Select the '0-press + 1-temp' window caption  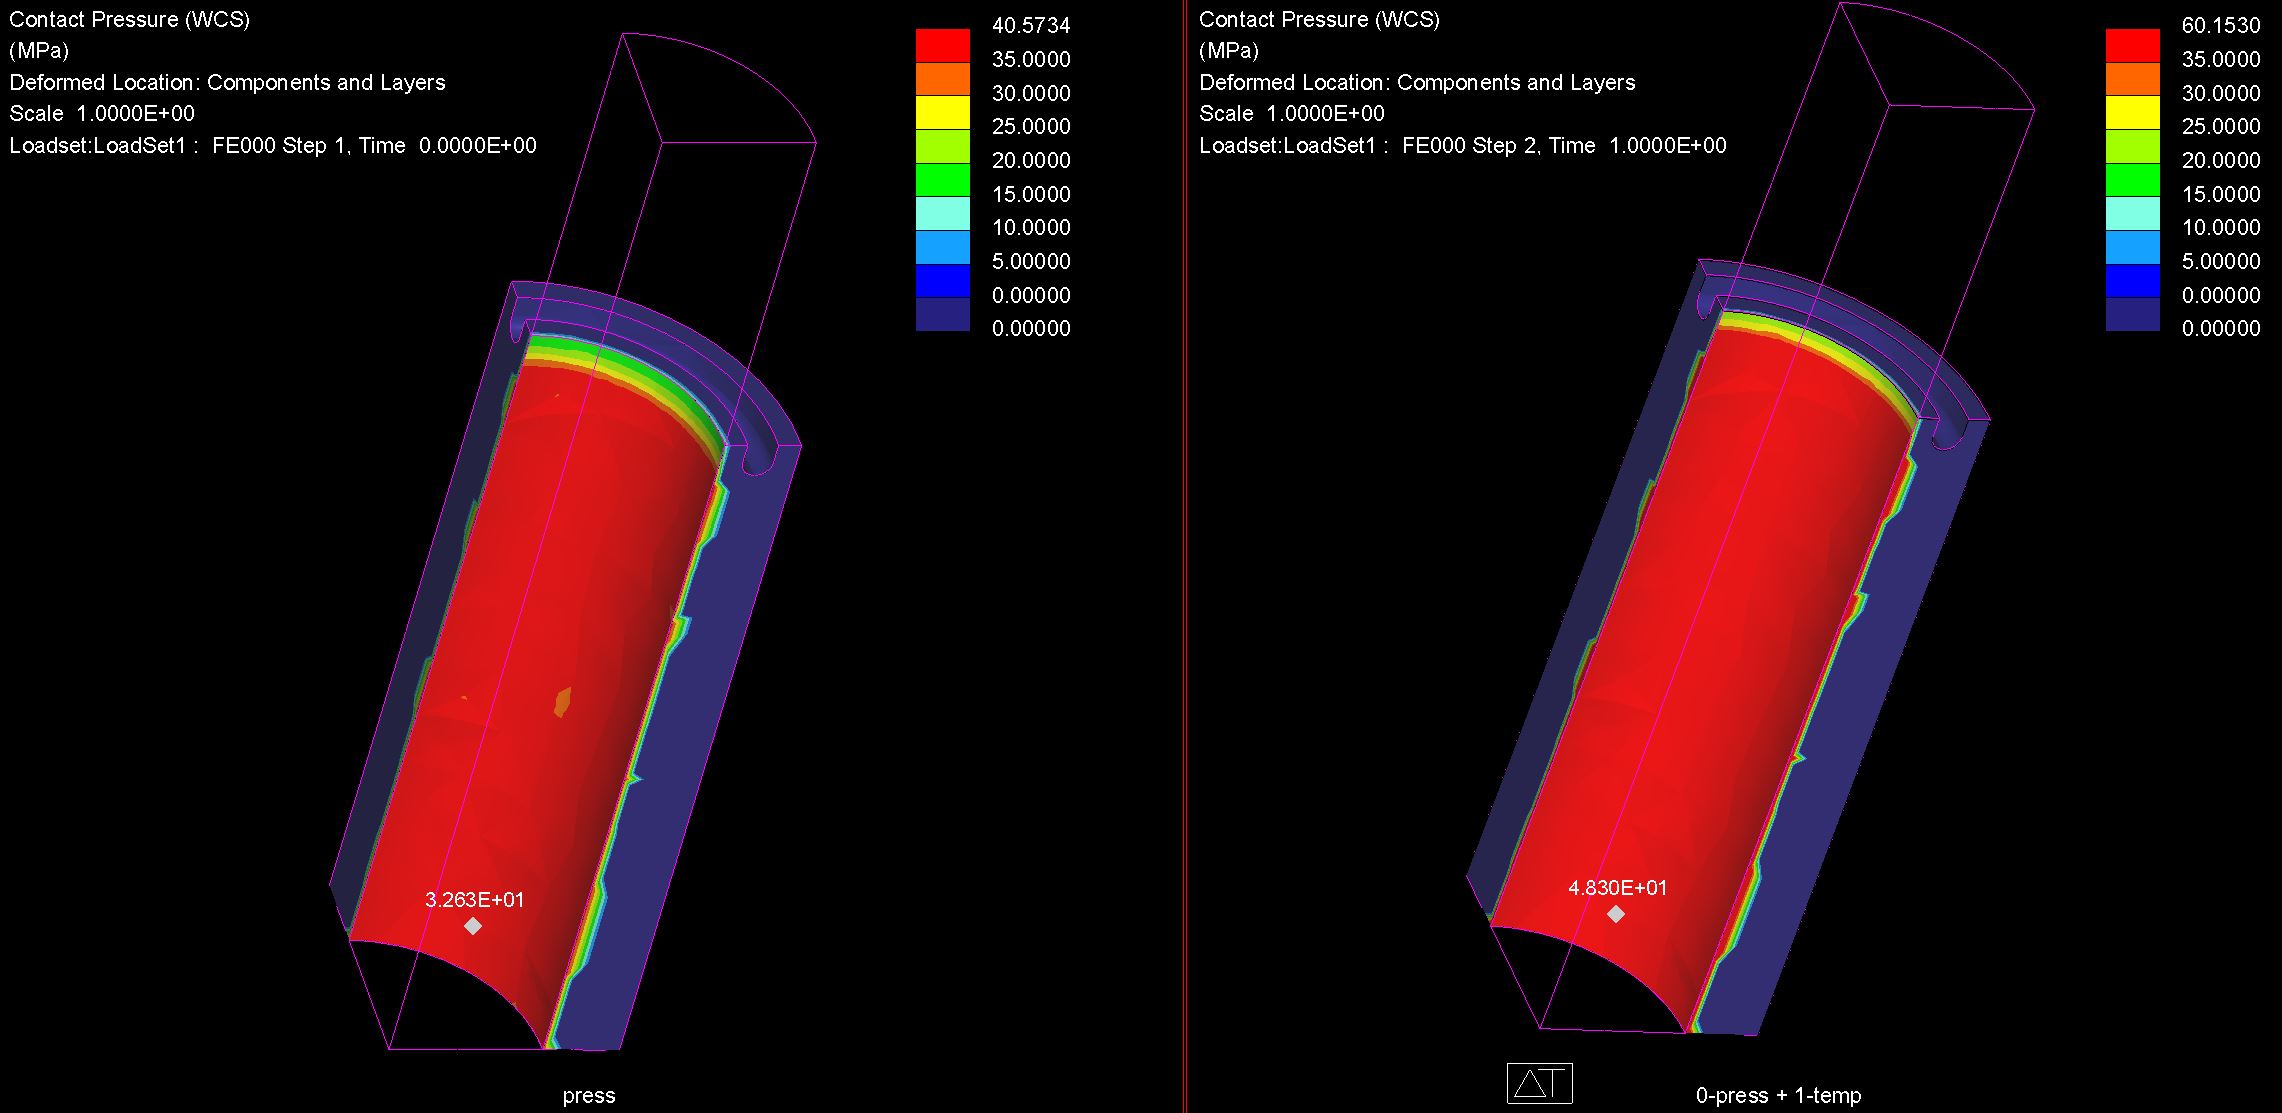point(1778,1095)
